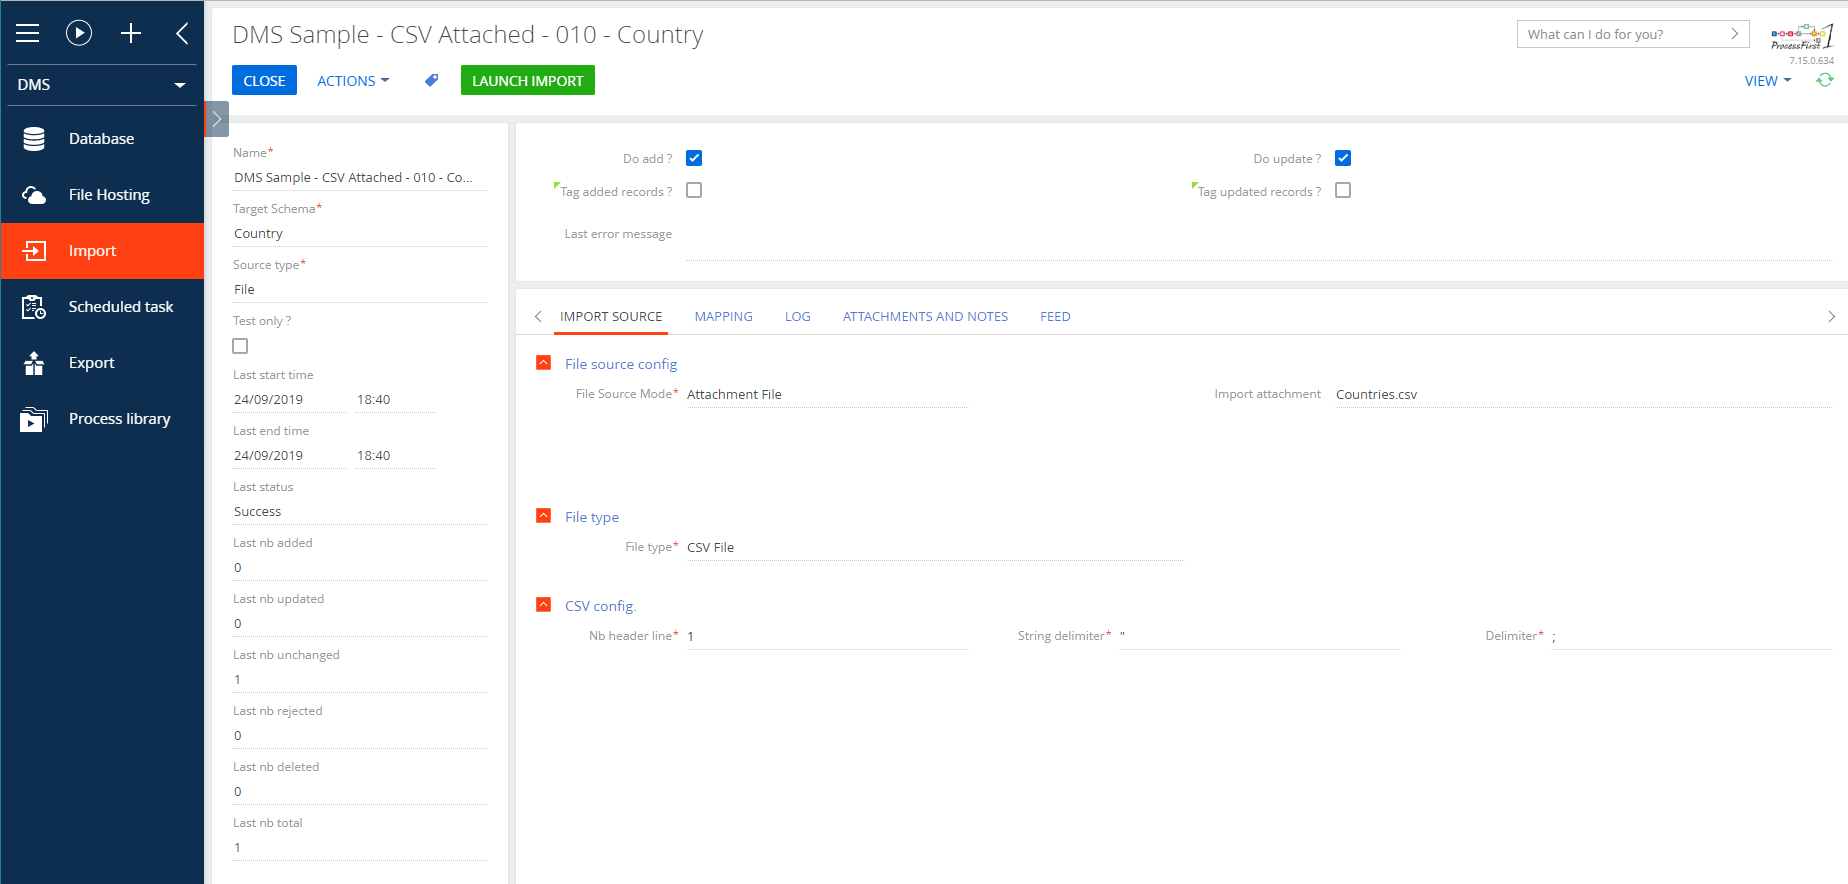Click the Name input field
The height and width of the screenshot is (884, 1848).
[x=359, y=178]
